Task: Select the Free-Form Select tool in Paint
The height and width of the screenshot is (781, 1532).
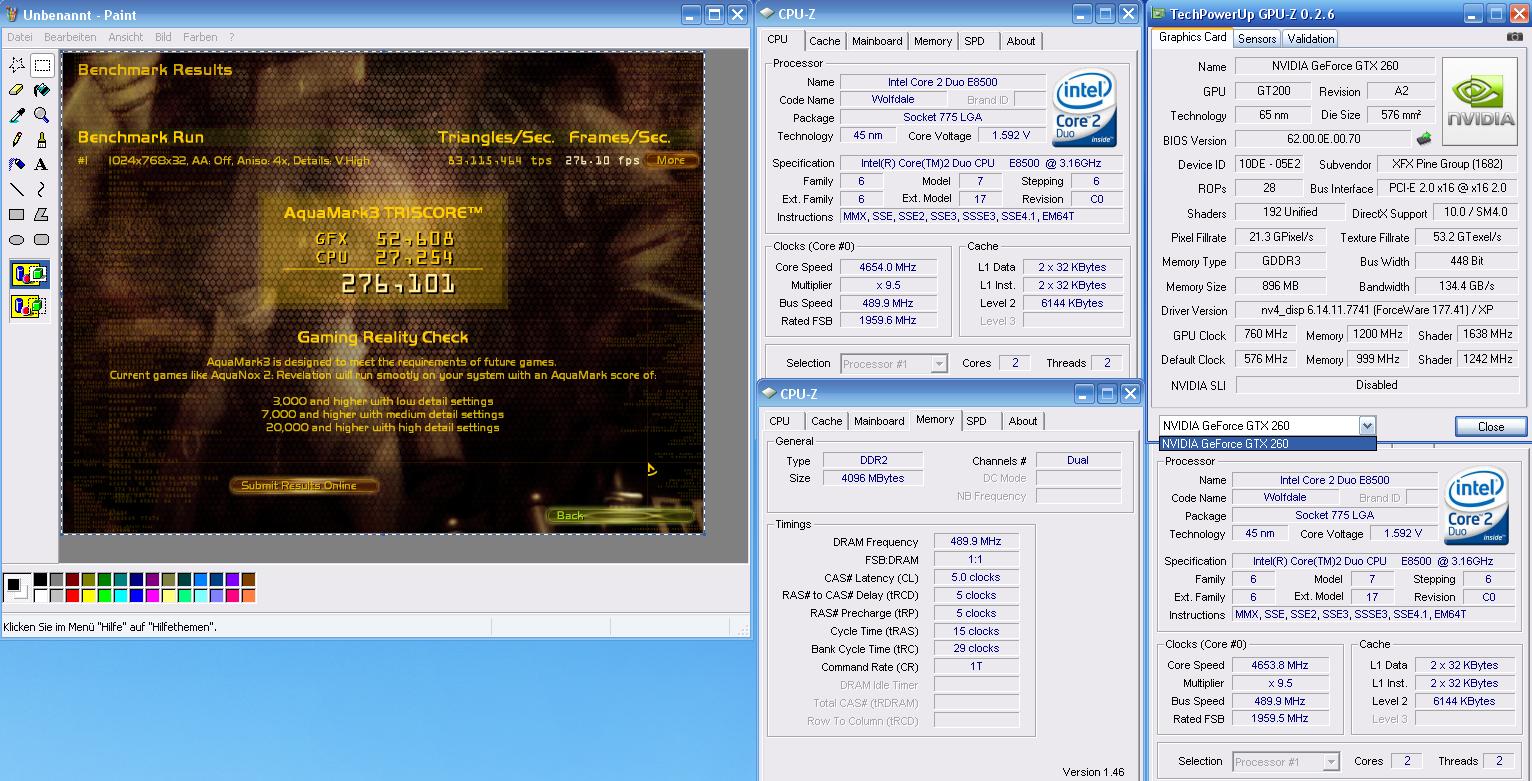Action: (17, 65)
